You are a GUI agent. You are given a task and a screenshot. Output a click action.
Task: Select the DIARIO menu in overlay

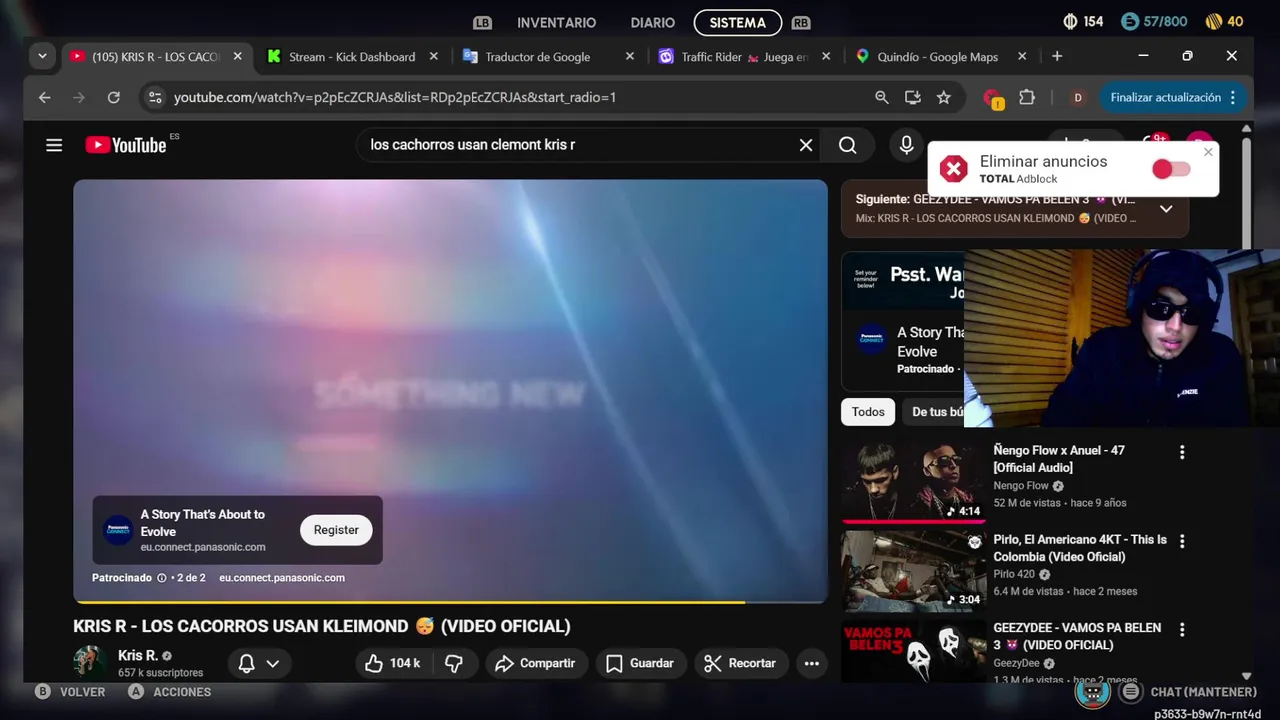click(652, 22)
